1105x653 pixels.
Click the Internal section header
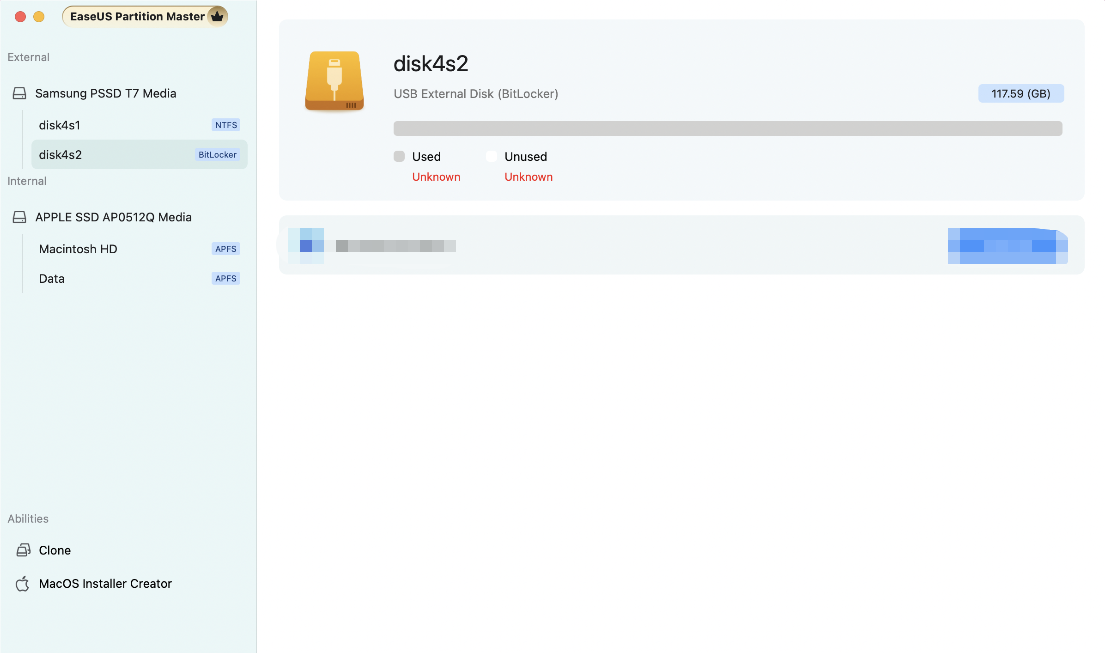[x=27, y=181]
